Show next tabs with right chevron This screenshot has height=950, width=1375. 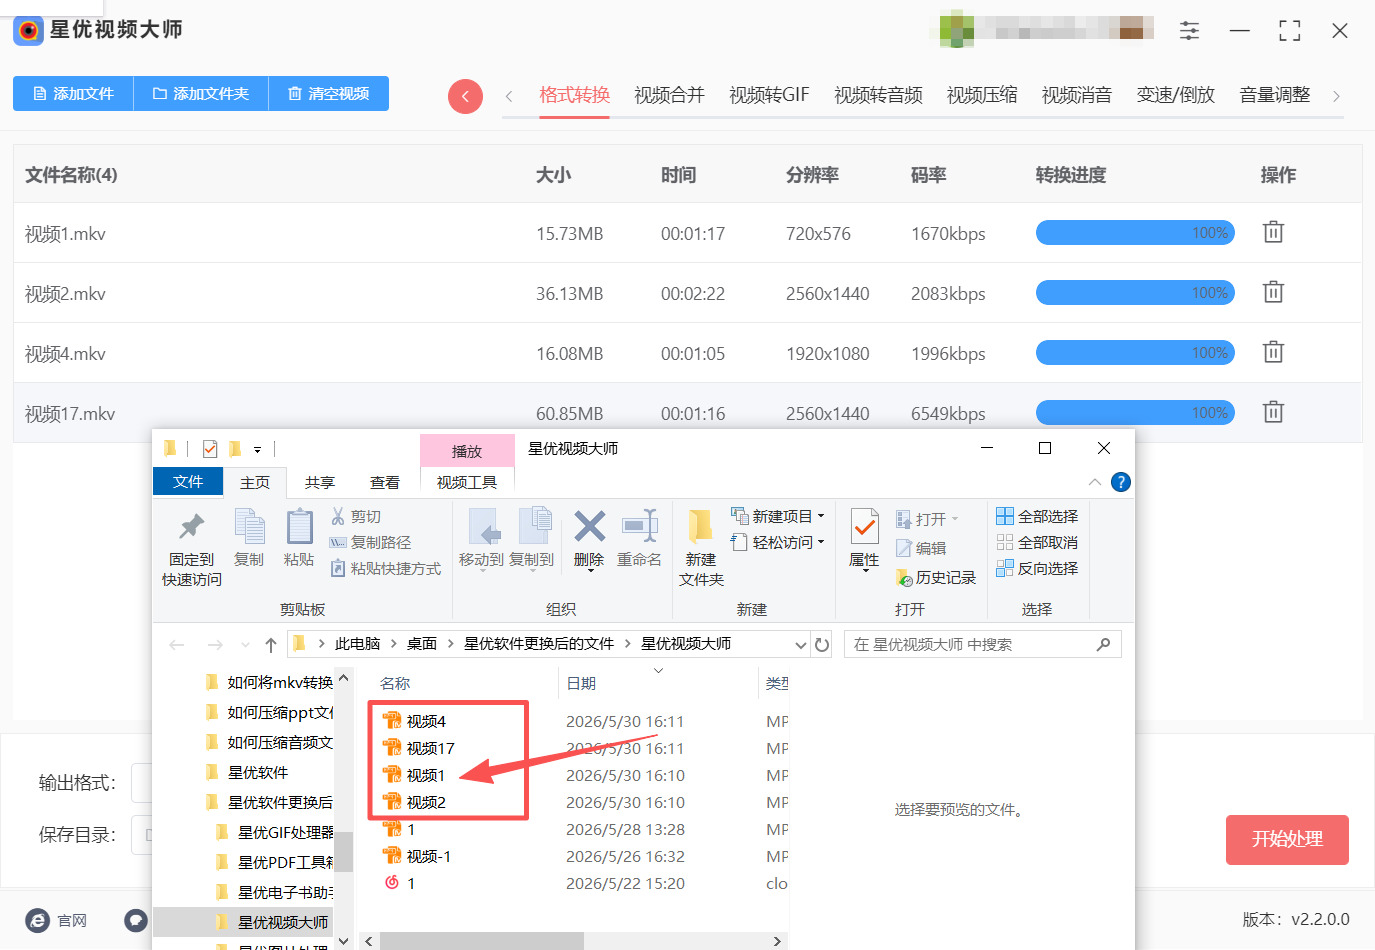(x=1337, y=96)
